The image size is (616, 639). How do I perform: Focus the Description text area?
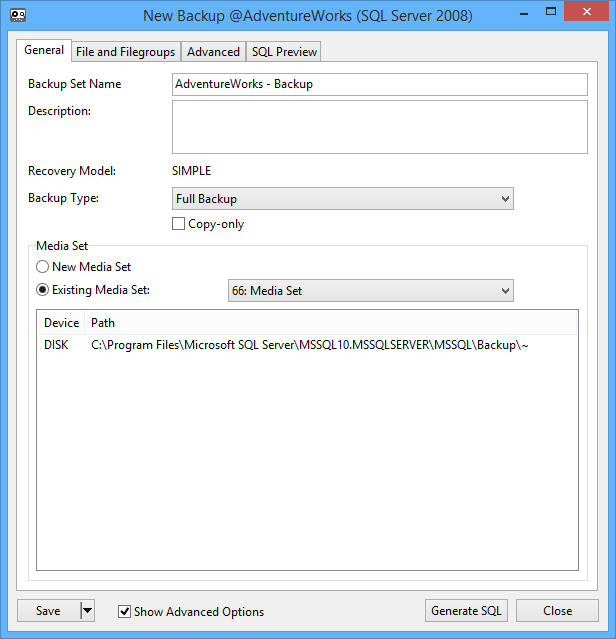click(x=380, y=127)
